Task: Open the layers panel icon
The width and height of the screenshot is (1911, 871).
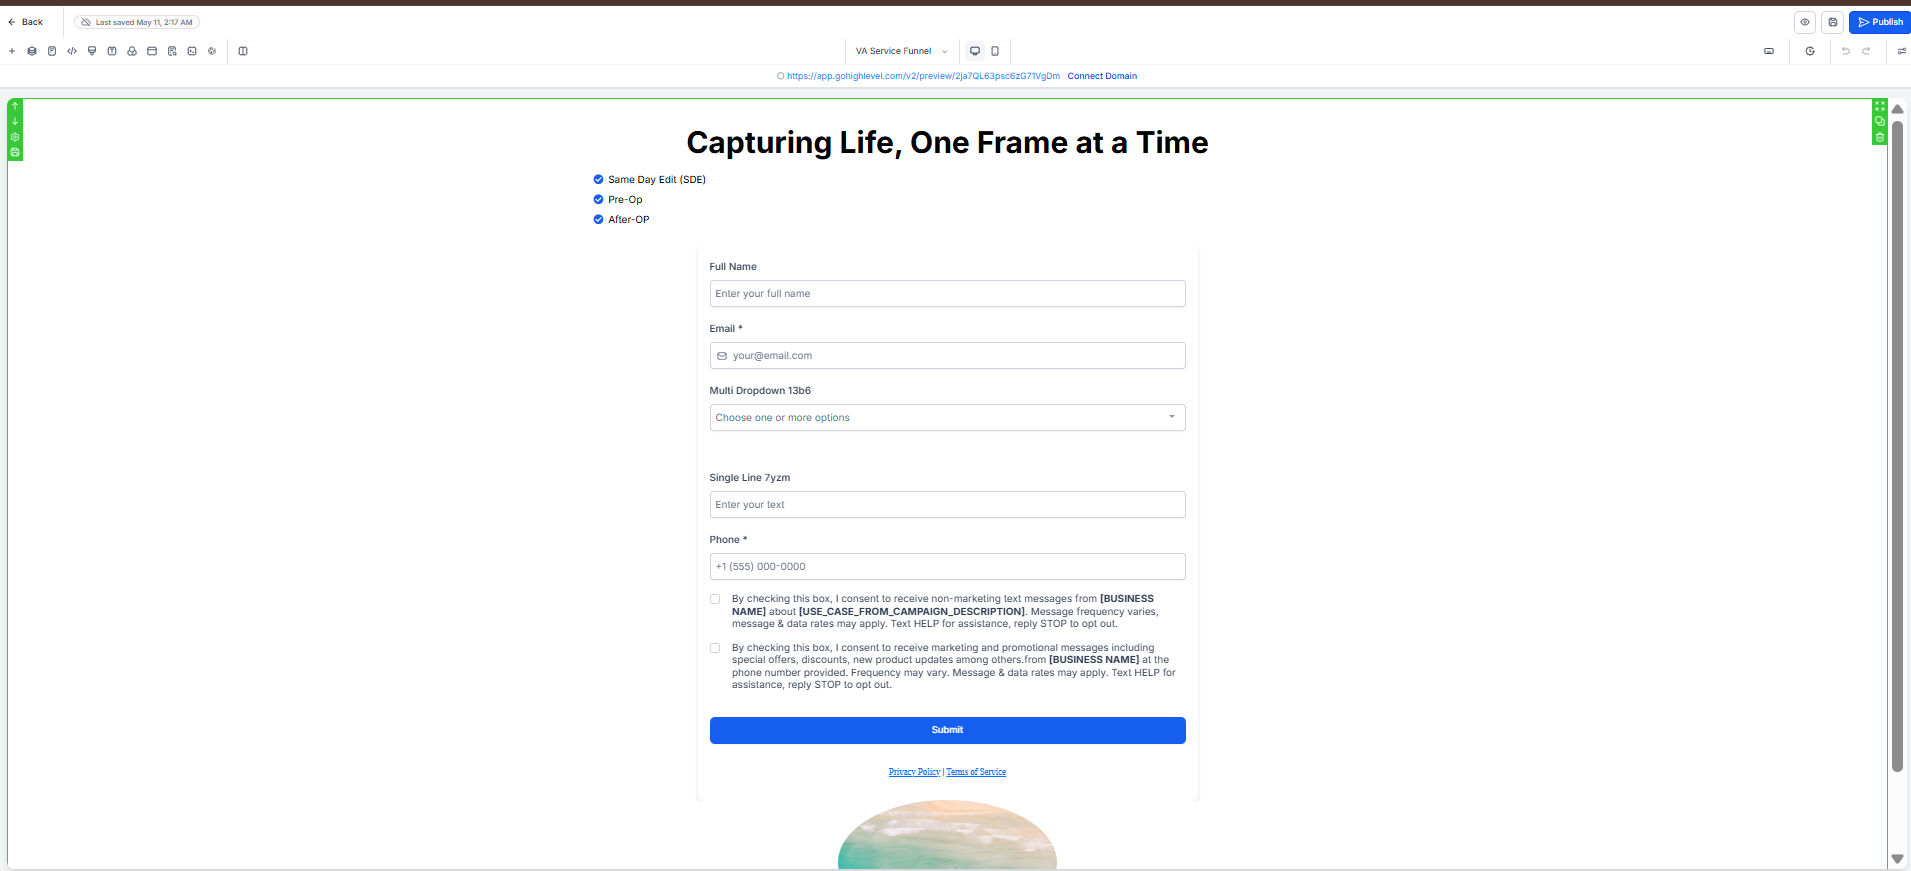Action: 32,51
